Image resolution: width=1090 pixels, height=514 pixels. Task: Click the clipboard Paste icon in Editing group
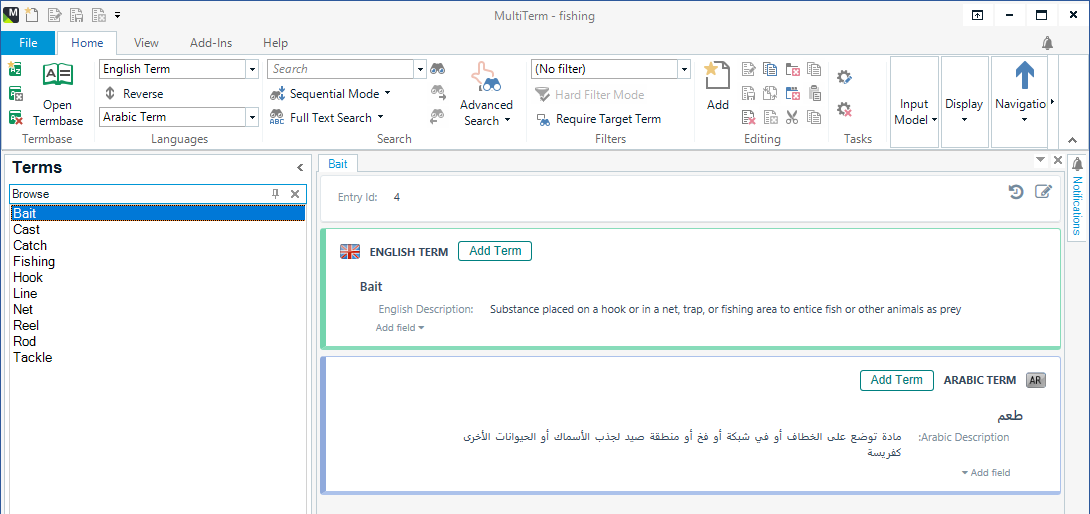point(814,93)
